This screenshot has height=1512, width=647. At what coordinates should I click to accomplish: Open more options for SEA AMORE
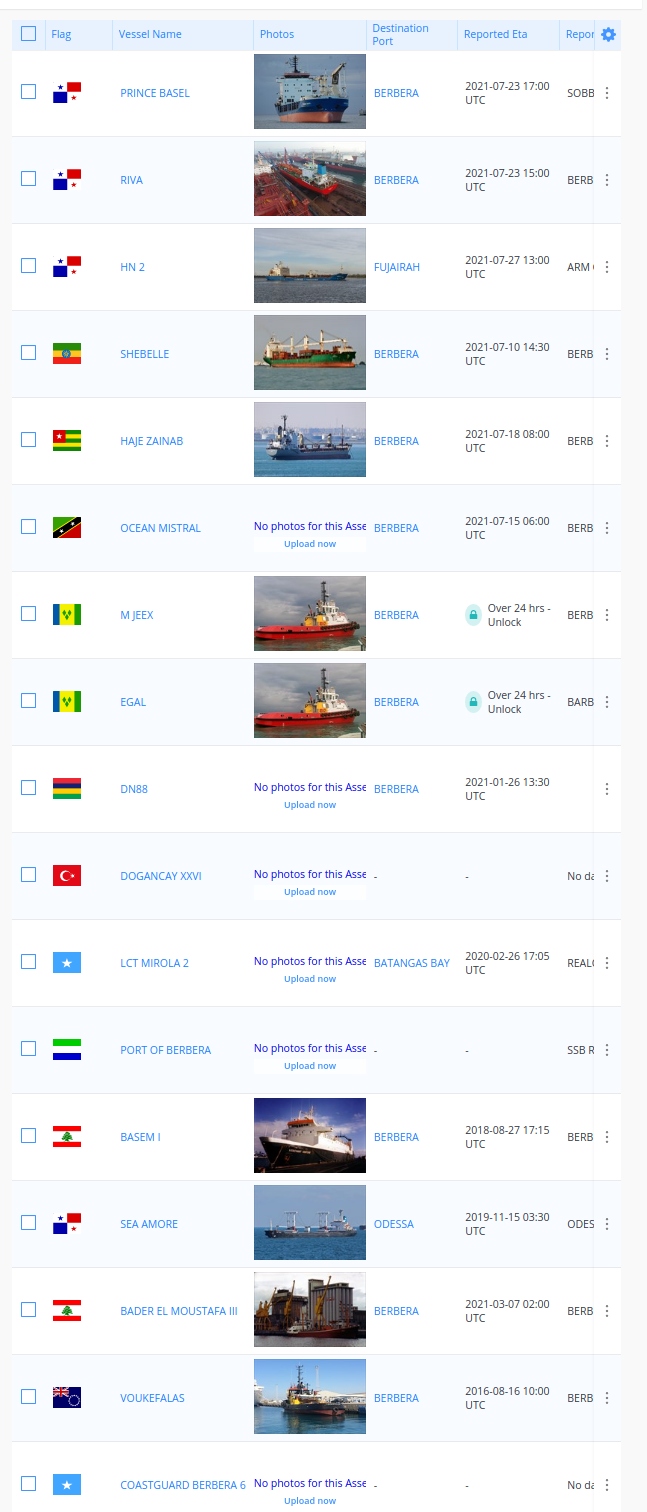coord(607,1224)
